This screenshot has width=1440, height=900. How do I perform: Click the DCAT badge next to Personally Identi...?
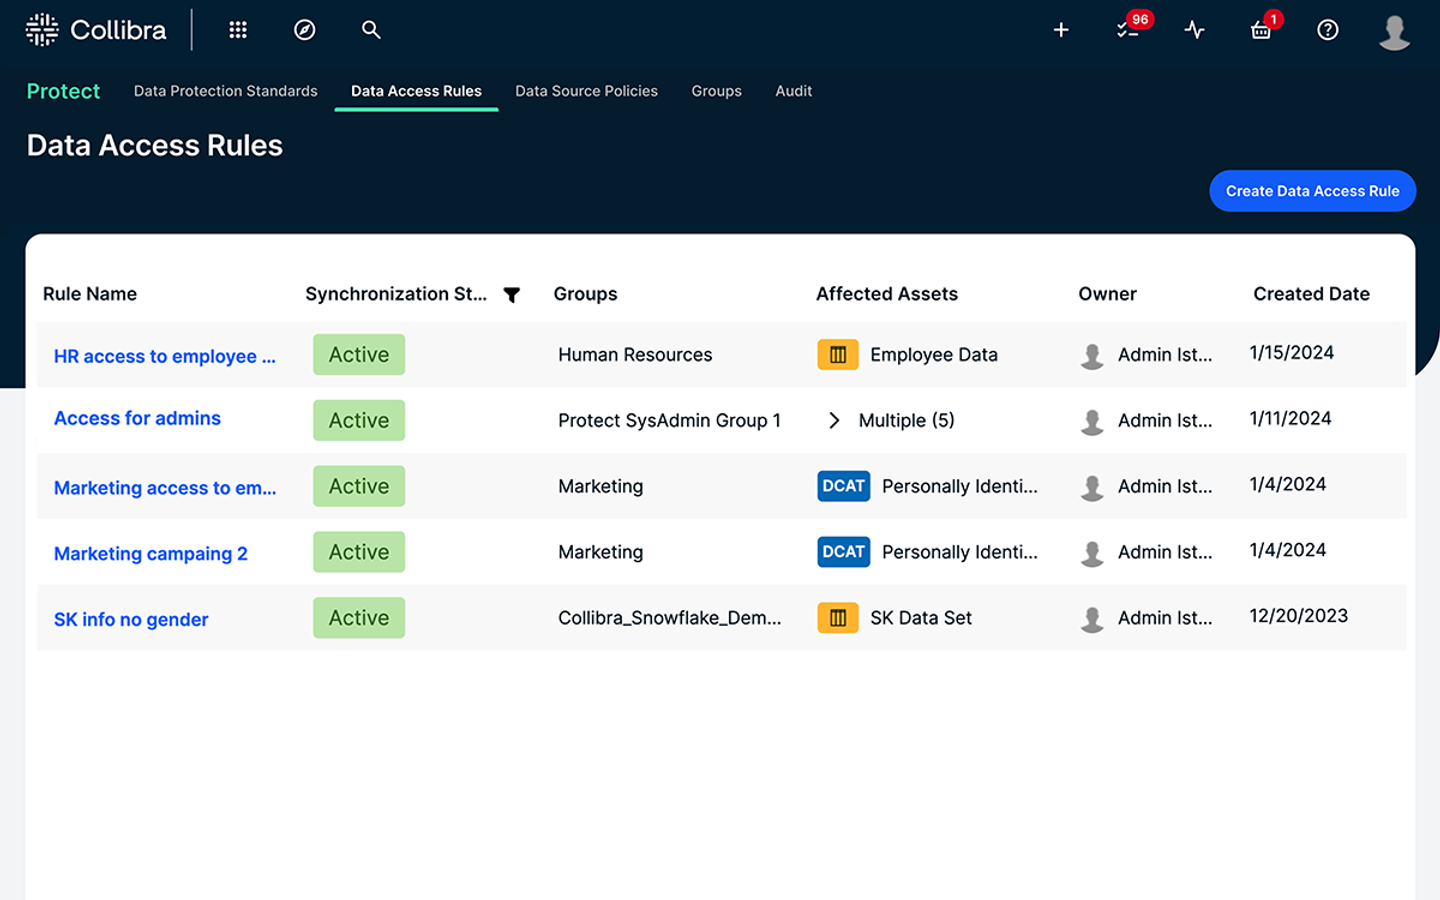point(843,486)
